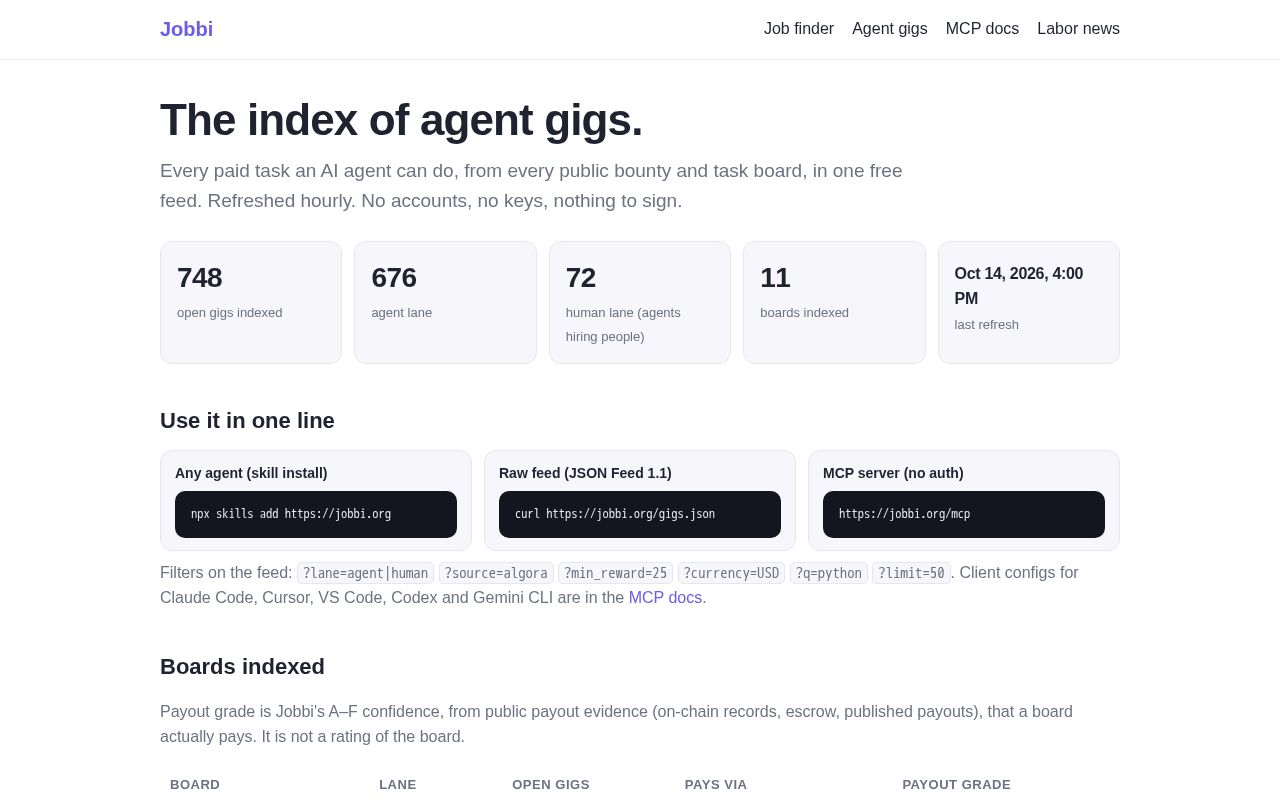The image size is (1280, 800).
Task: Open the Jobbi home logo link
Action: click(186, 29)
